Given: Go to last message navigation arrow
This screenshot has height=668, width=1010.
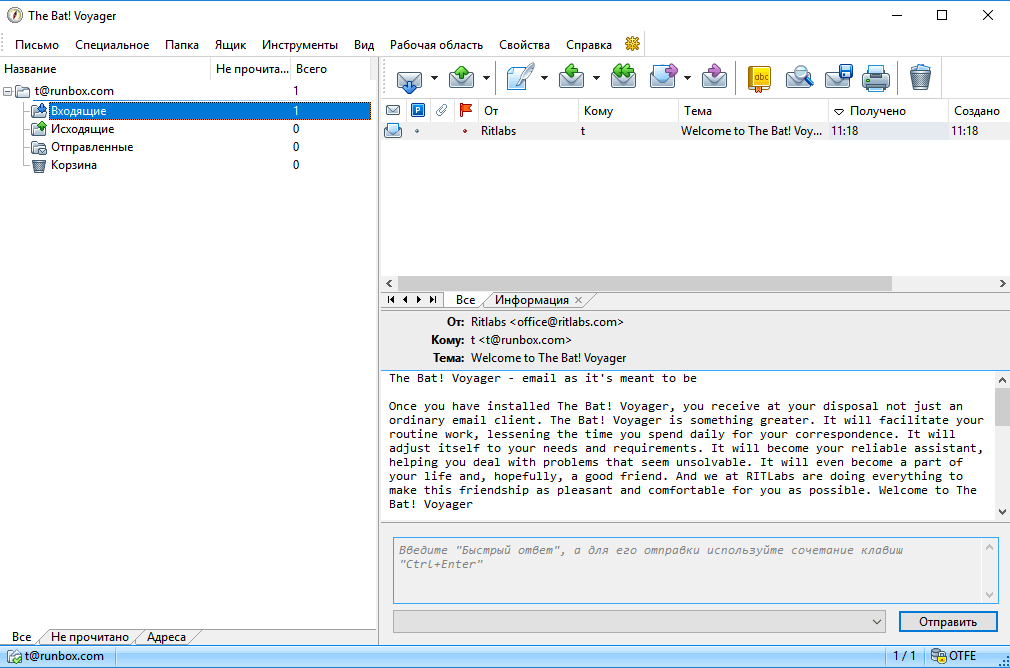Looking at the screenshot, I should 434,300.
